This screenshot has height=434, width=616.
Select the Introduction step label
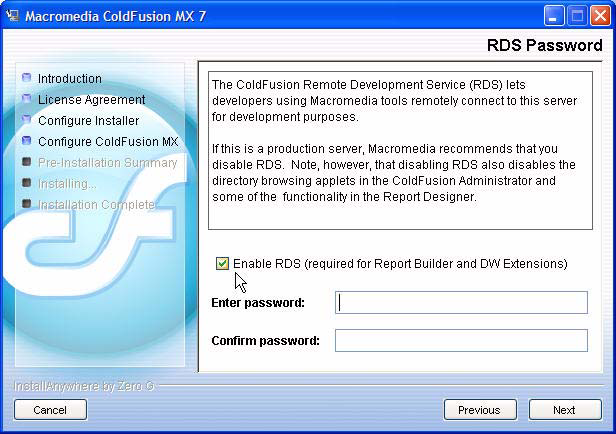tap(70, 79)
